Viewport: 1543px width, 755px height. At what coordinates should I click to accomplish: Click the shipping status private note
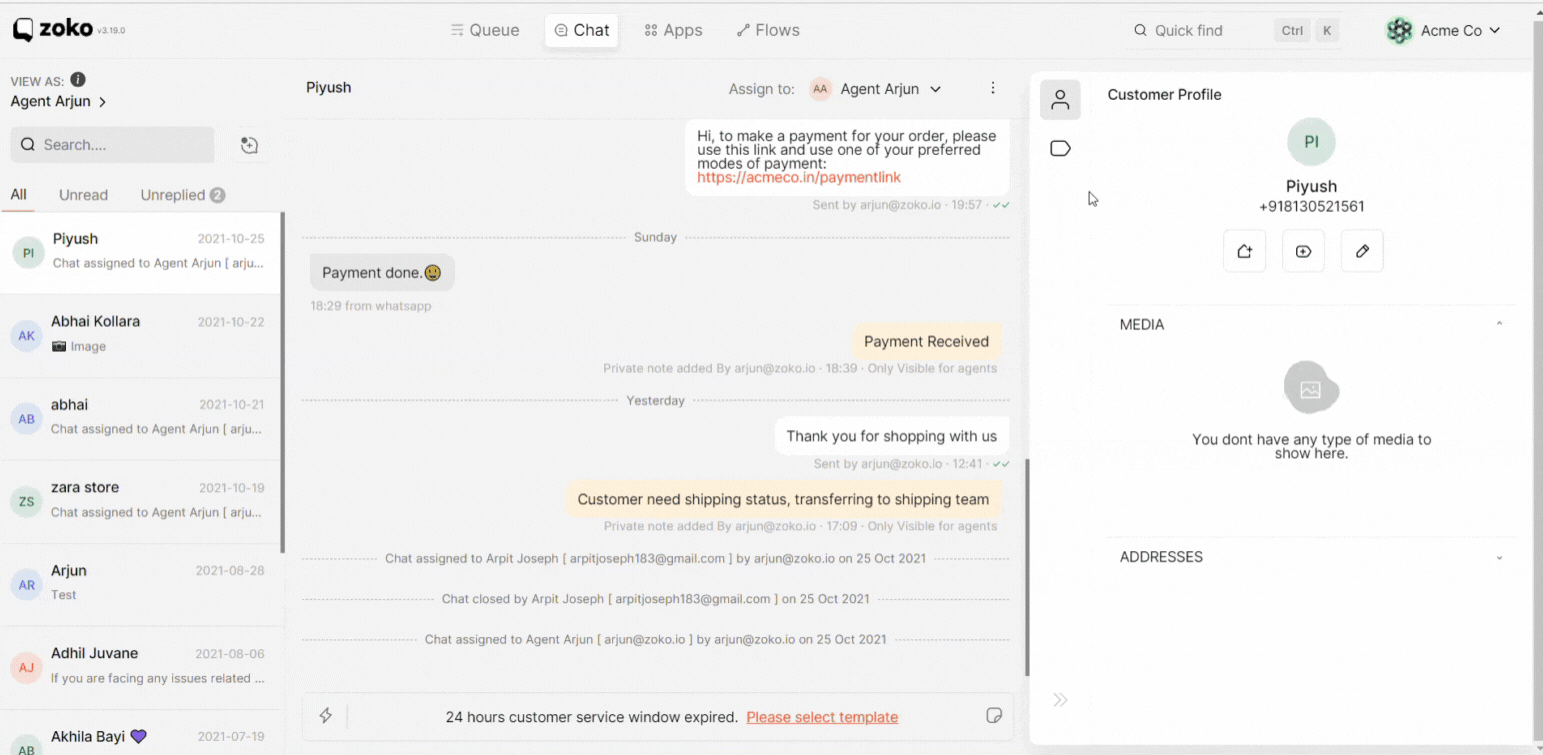pos(783,499)
